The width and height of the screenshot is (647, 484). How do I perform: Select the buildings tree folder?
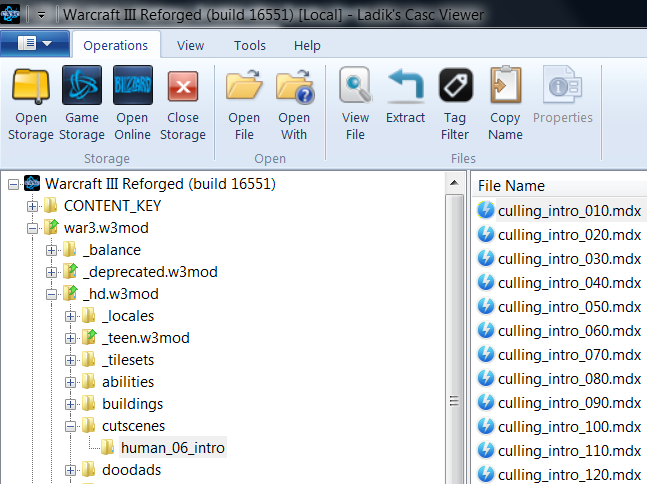(x=132, y=404)
